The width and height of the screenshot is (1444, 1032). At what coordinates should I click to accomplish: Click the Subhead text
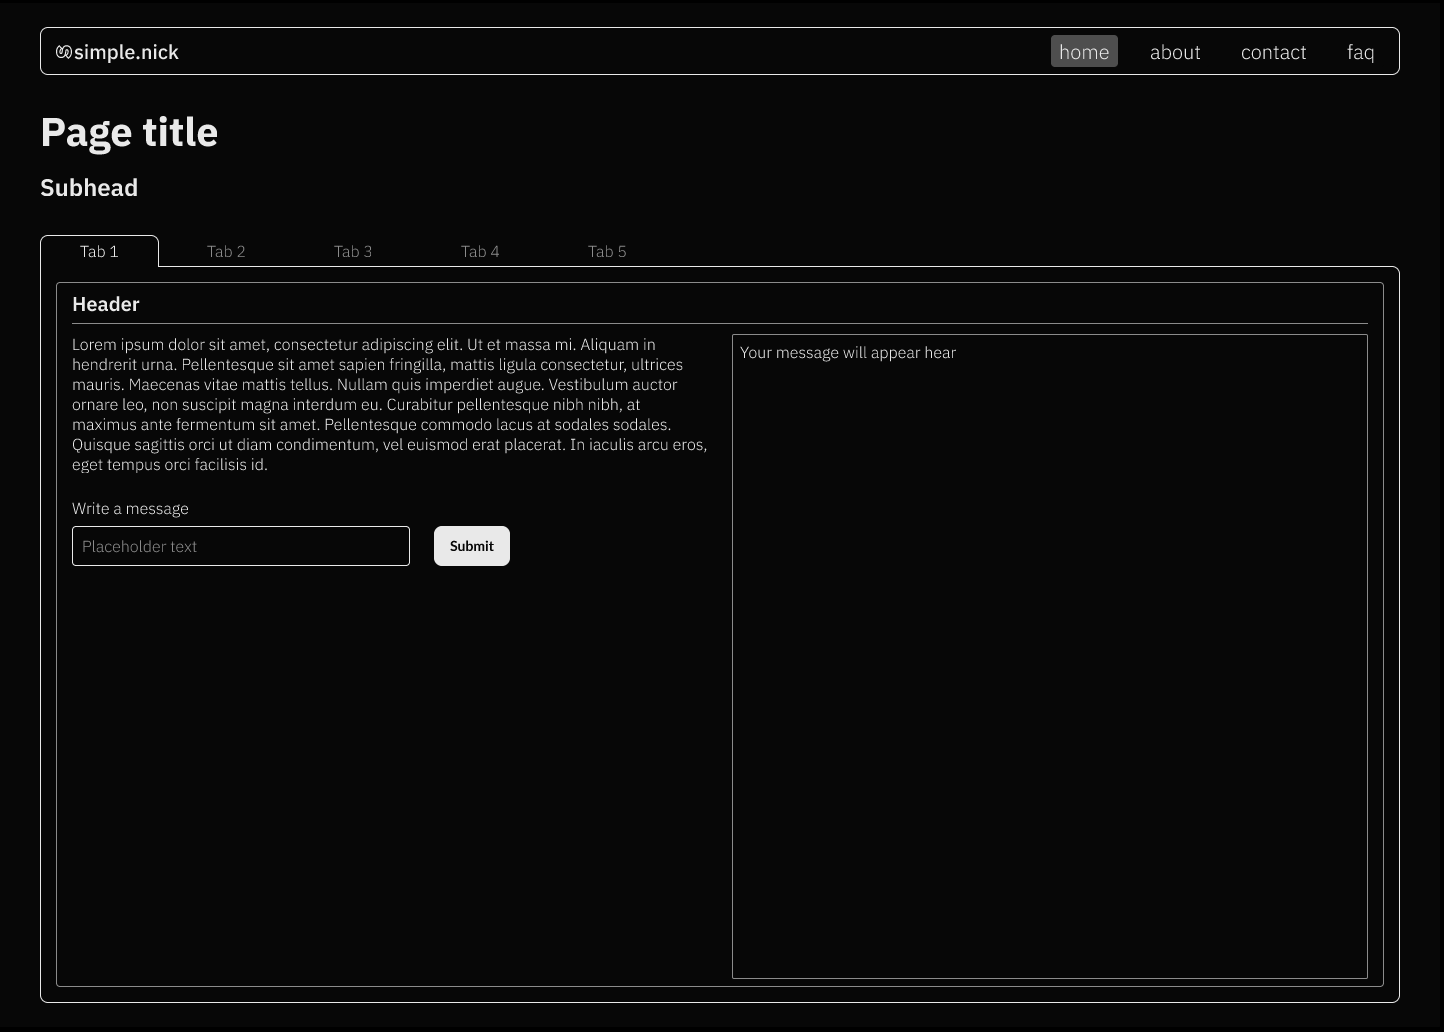point(89,188)
